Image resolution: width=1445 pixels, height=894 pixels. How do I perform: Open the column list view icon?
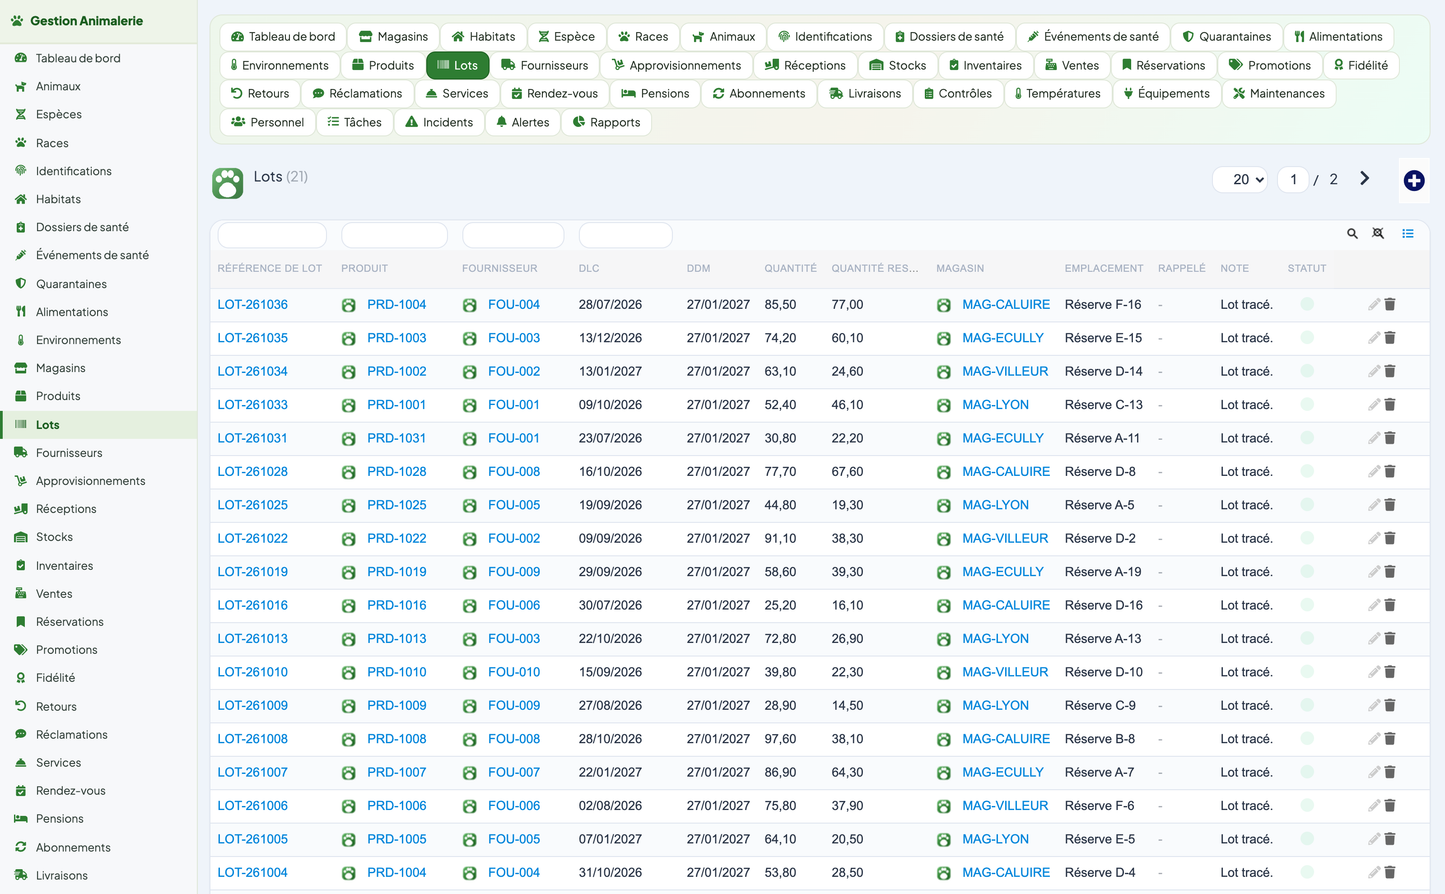point(1407,234)
